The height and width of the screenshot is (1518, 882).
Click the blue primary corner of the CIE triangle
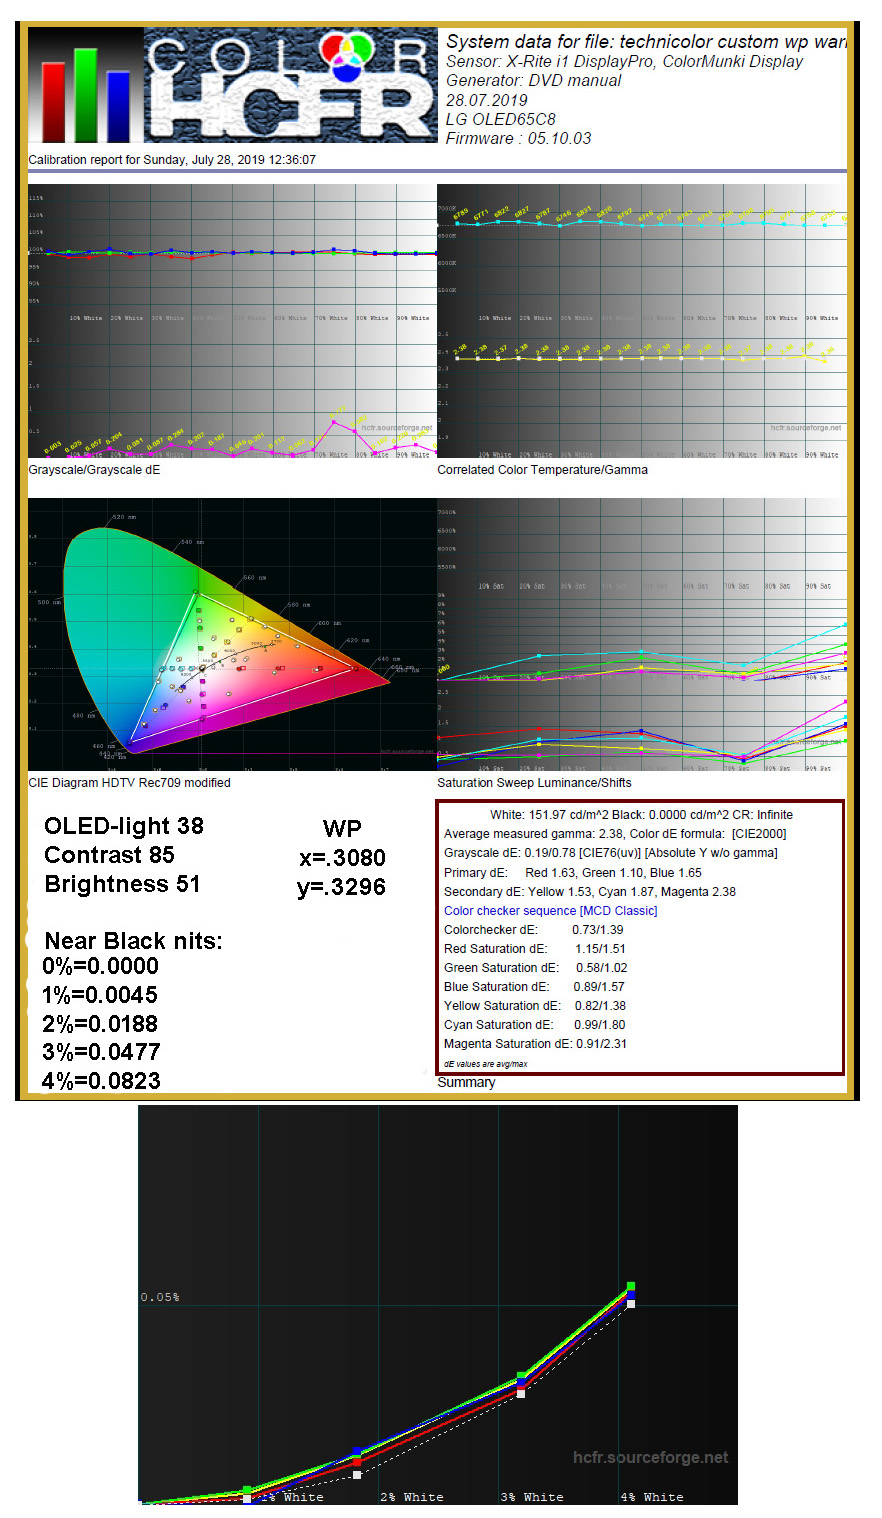click(x=132, y=741)
